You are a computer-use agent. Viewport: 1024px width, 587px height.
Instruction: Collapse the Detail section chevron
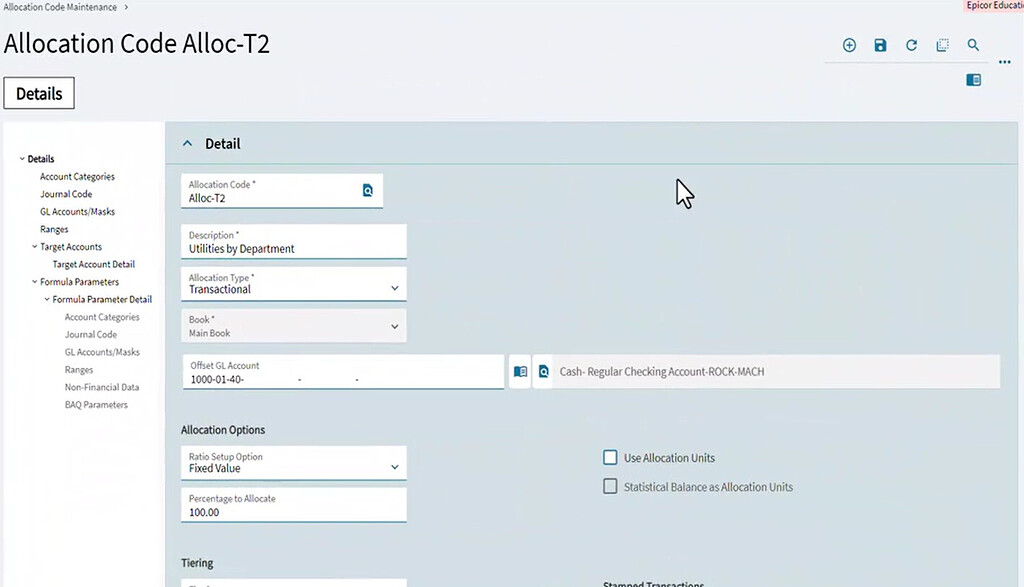(187, 143)
